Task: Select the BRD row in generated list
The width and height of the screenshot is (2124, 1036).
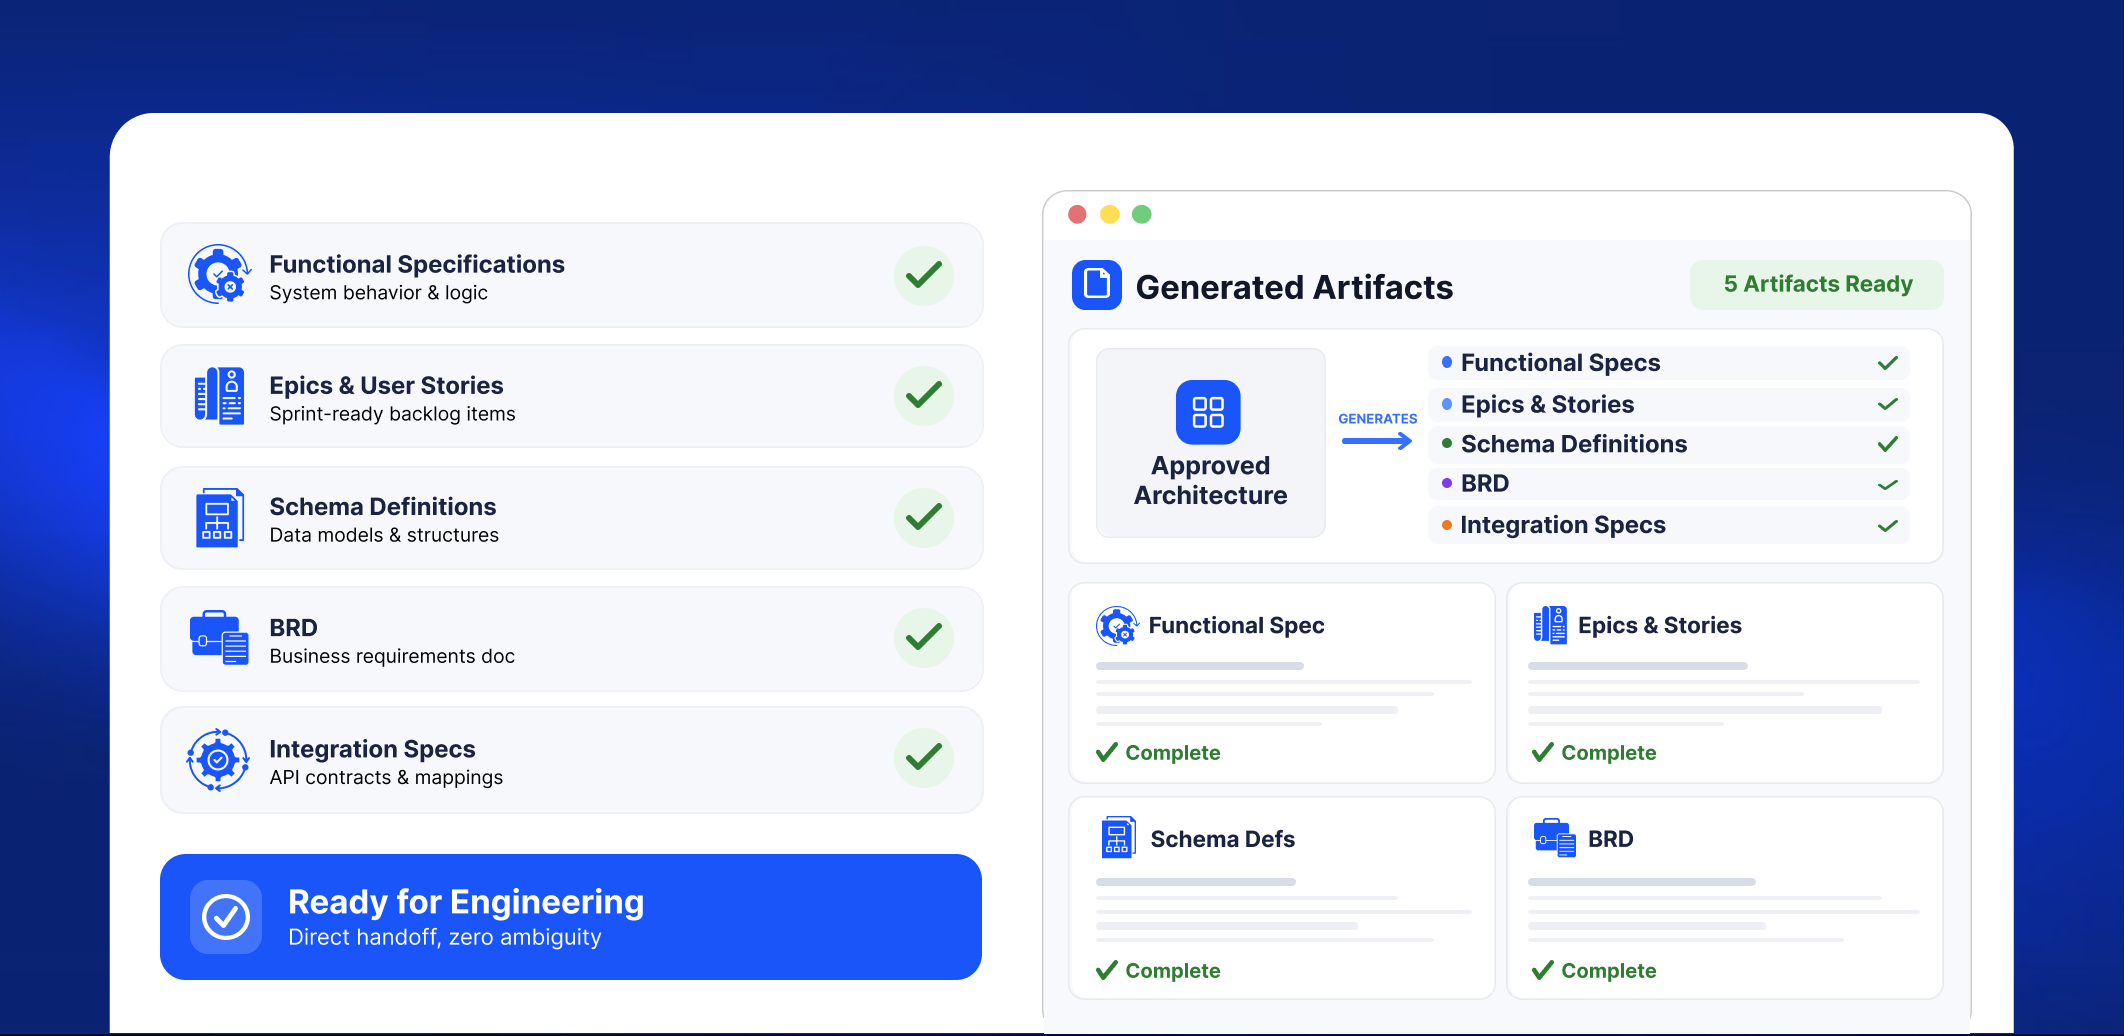Action: coord(1668,484)
